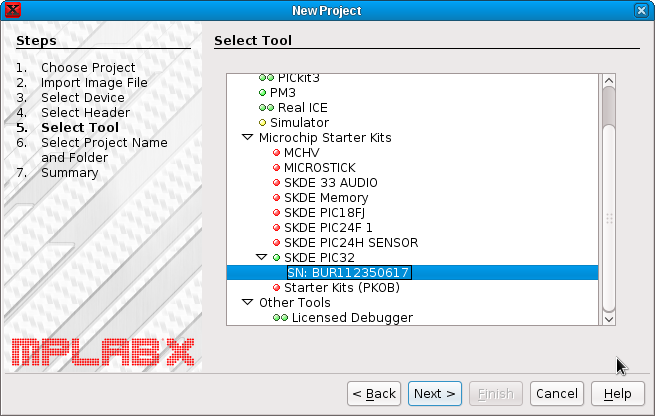Click the green dot beside SKDE PIC32

pos(276,258)
